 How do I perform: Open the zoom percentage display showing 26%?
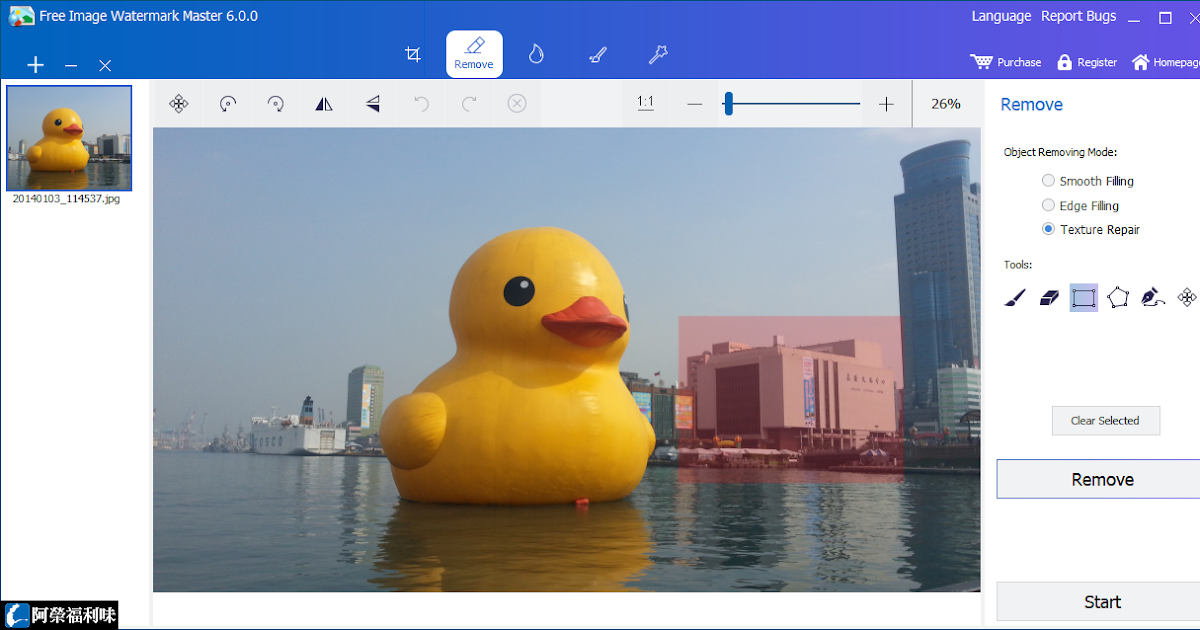click(945, 103)
